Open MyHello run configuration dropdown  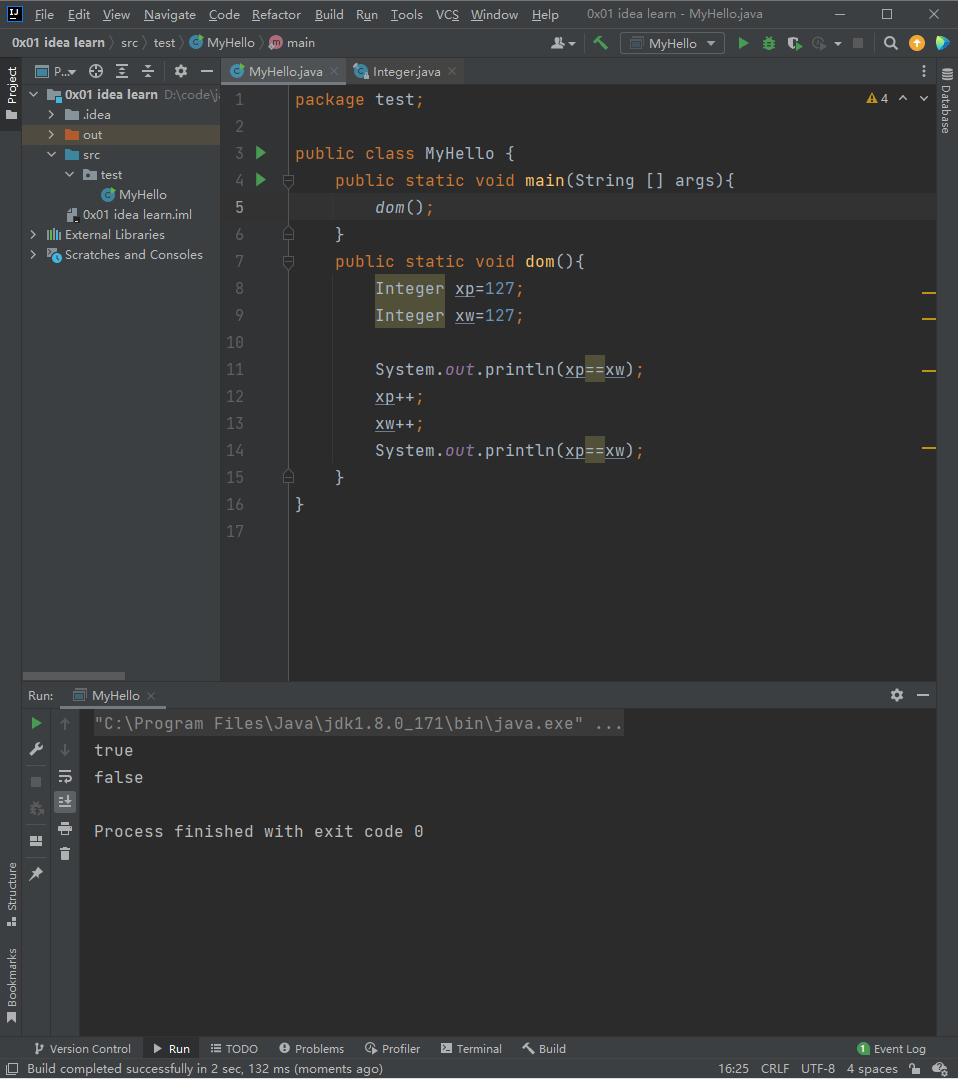pos(672,43)
